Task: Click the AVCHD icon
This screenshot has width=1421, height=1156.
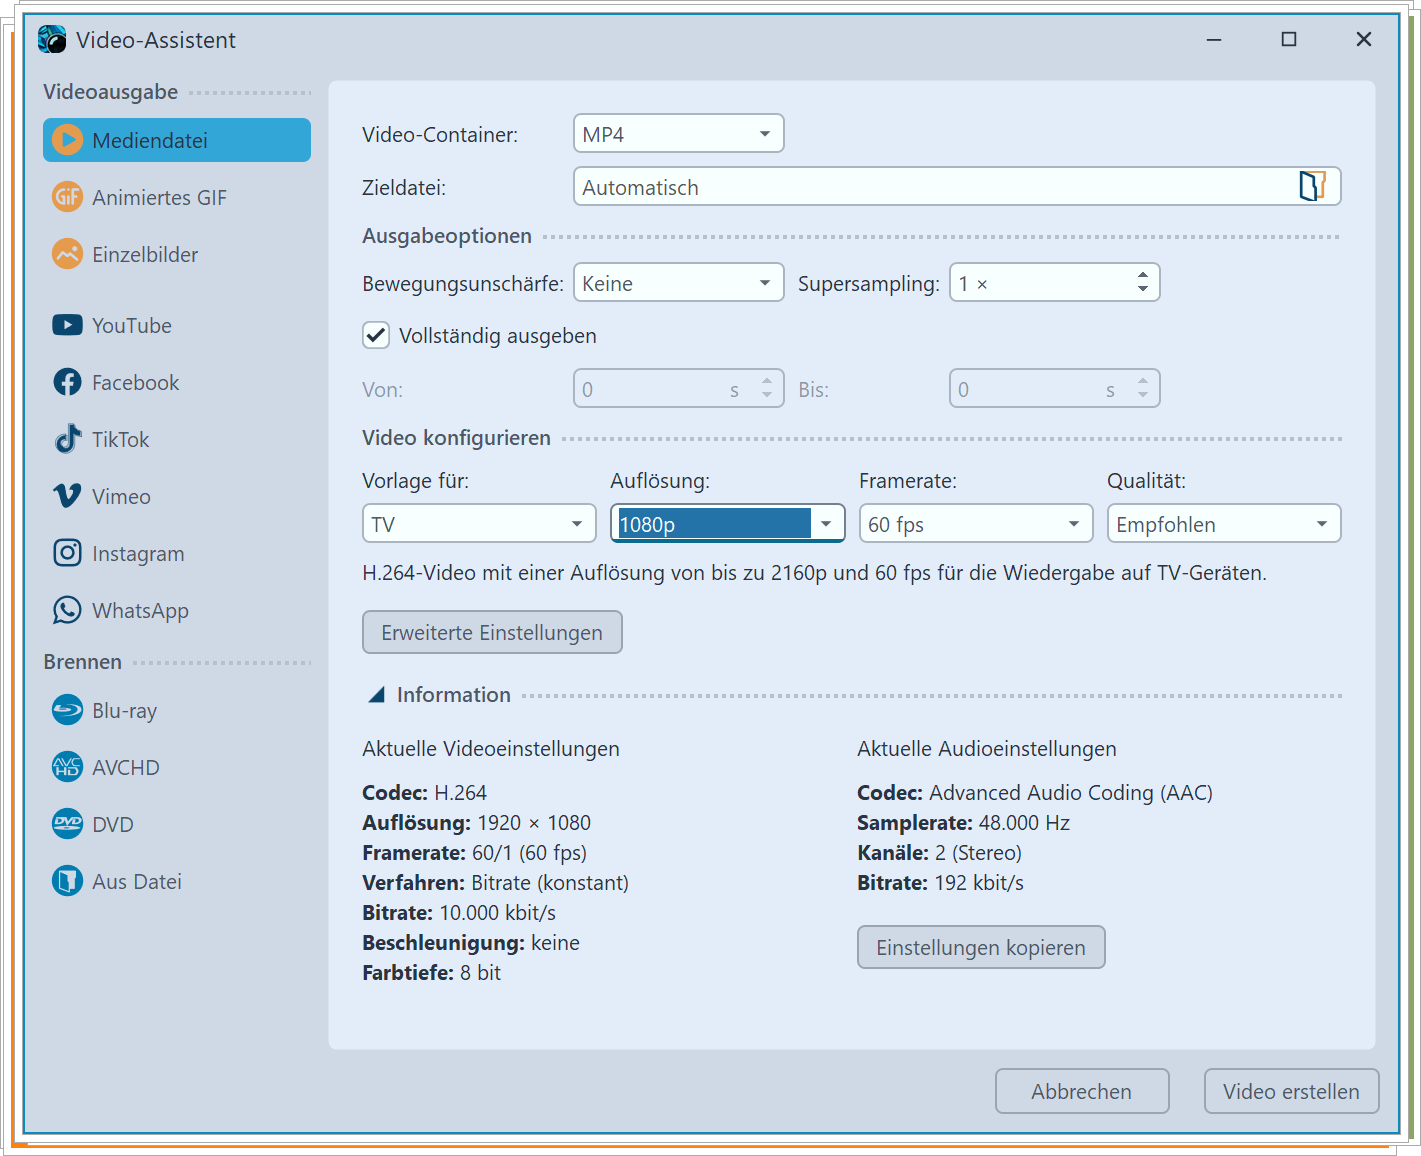Action: pyautogui.click(x=67, y=767)
